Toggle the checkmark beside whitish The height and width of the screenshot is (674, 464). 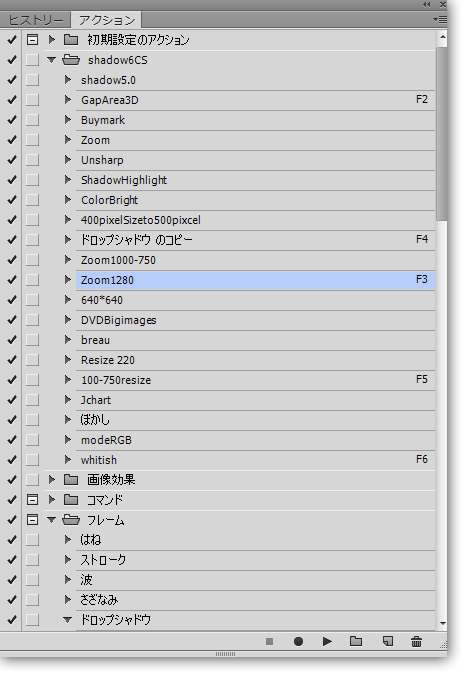point(12,460)
